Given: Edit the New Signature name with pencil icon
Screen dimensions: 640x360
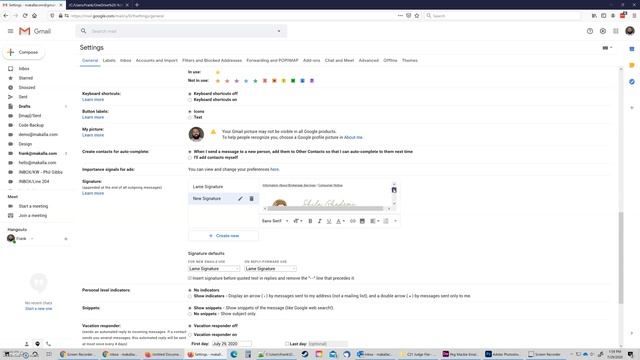Looking at the screenshot, I should [x=240, y=198].
